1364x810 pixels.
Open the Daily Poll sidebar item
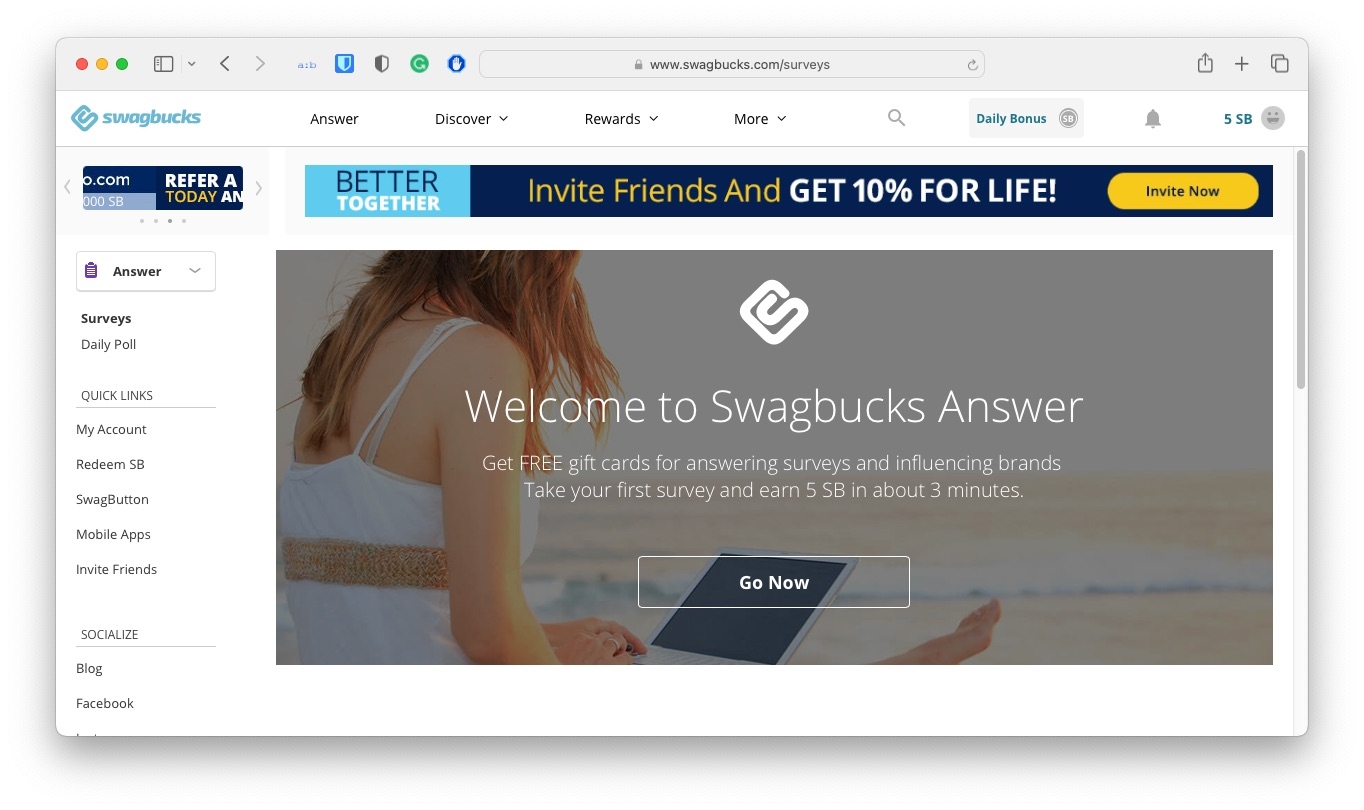[108, 344]
